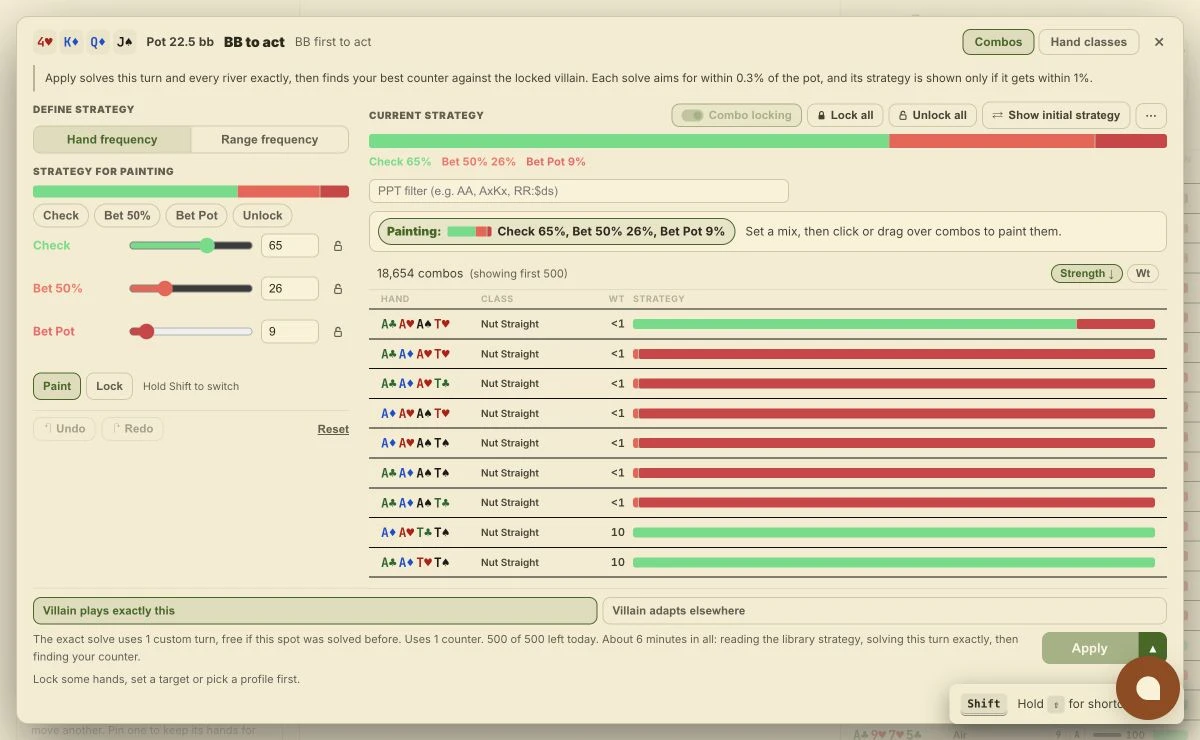Click the Bet 50% frequency slider
Screen dimensions: 1200x740
[191, 289]
